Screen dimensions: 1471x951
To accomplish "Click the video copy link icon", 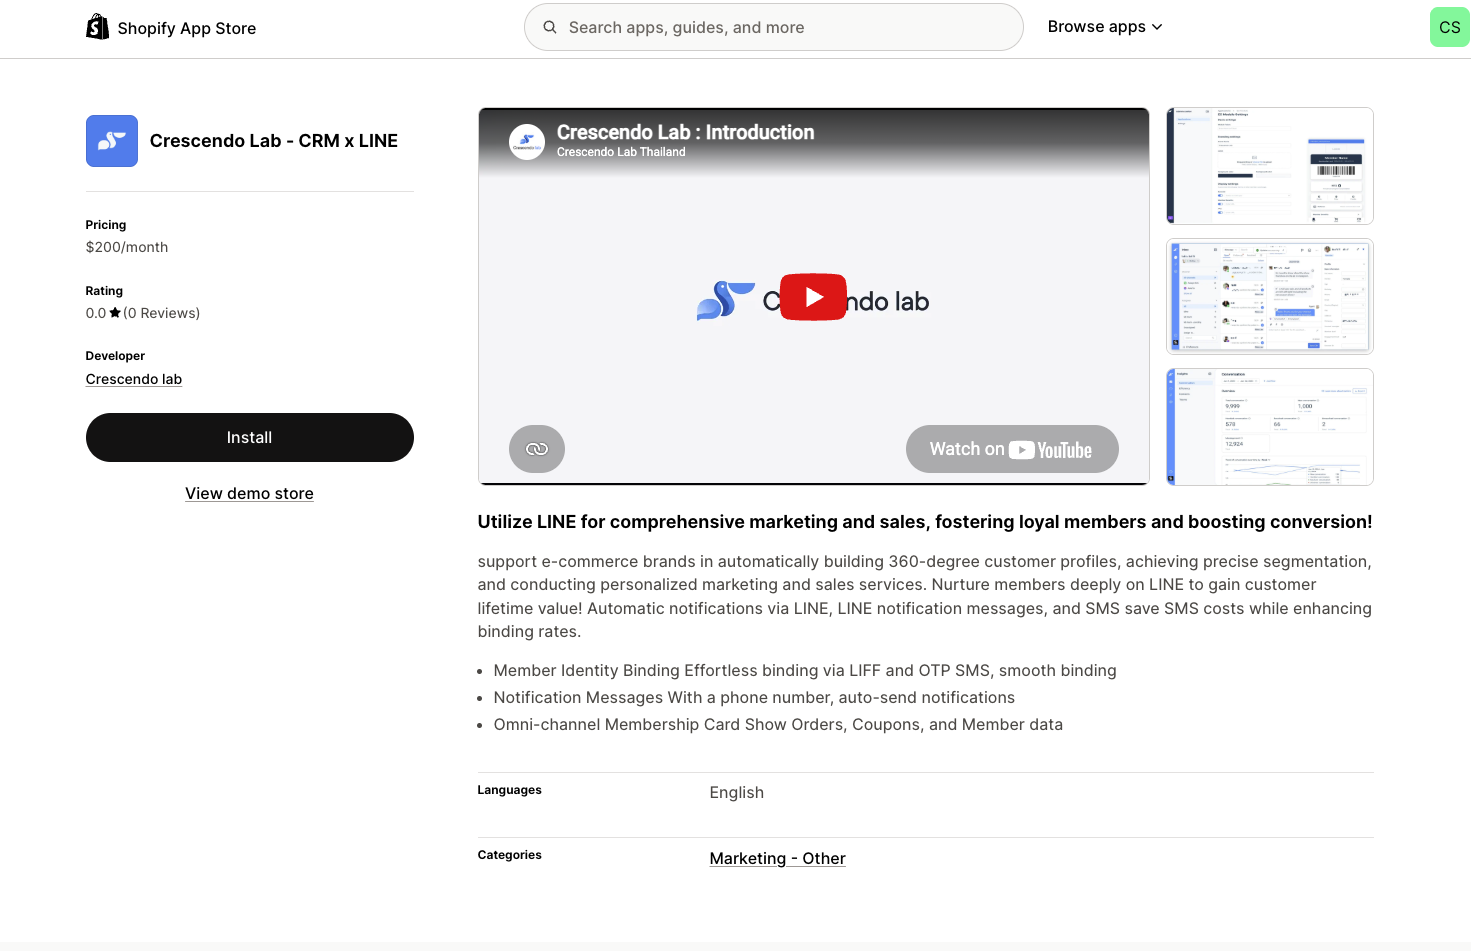I will tap(537, 449).
